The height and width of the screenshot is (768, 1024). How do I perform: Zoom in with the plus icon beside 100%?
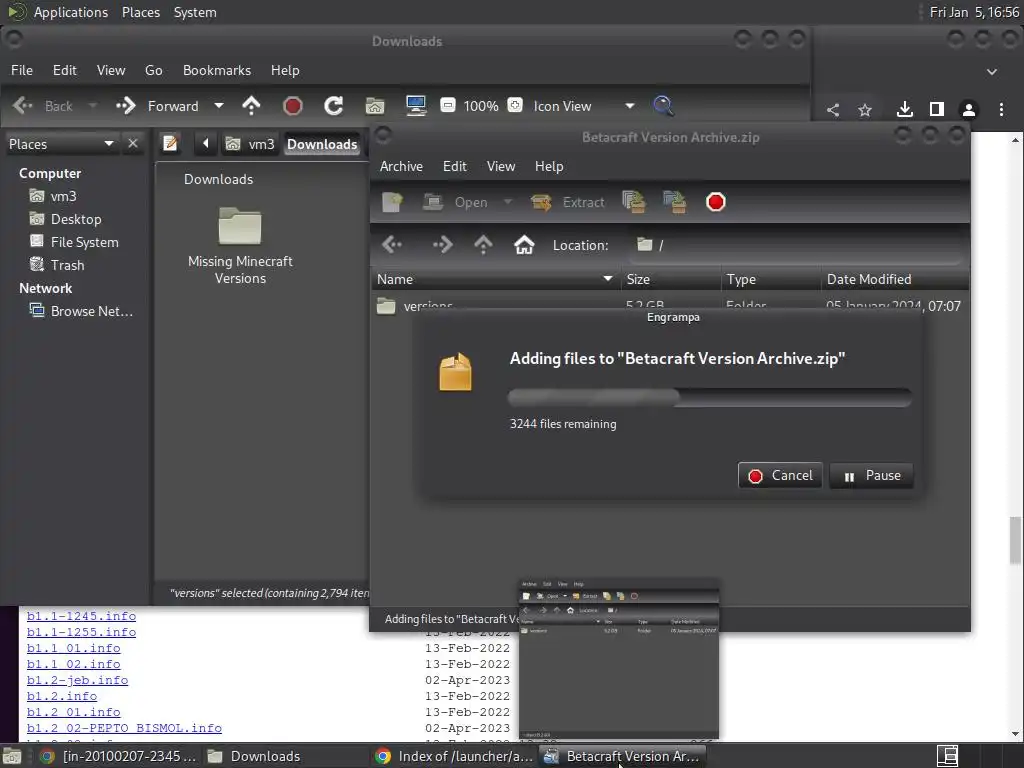click(515, 105)
